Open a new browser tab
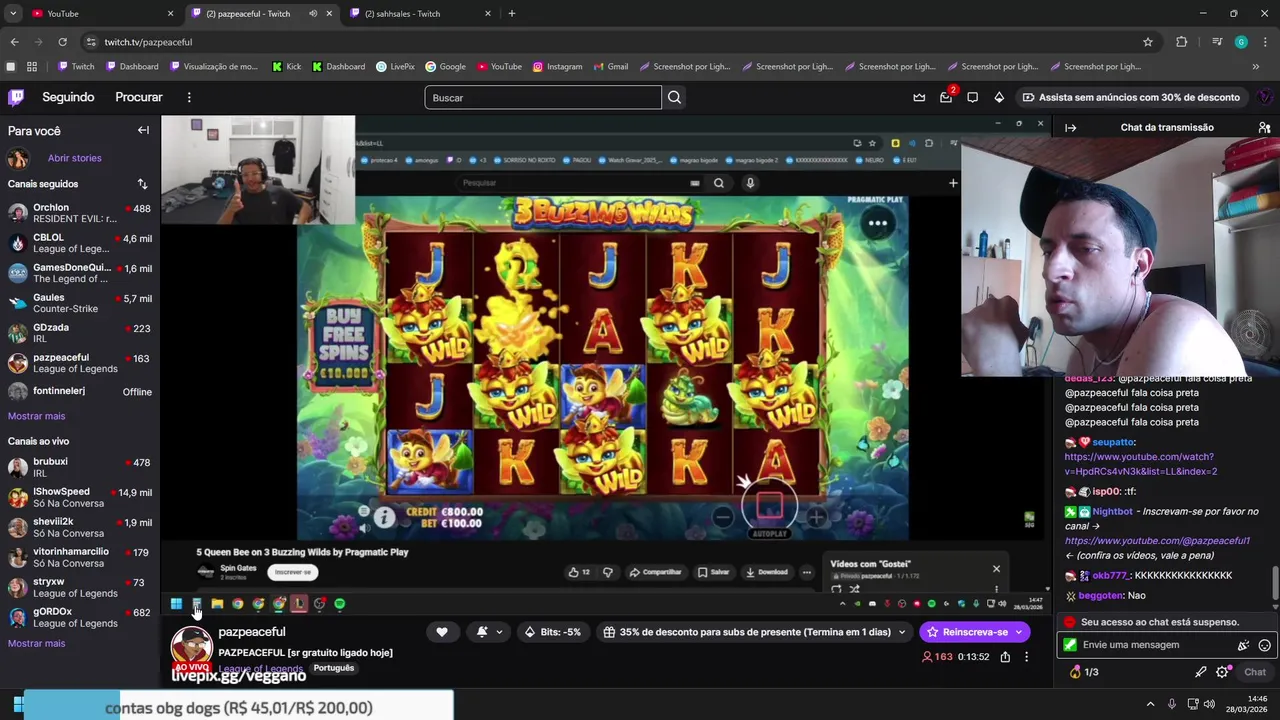 (x=512, y=14)
